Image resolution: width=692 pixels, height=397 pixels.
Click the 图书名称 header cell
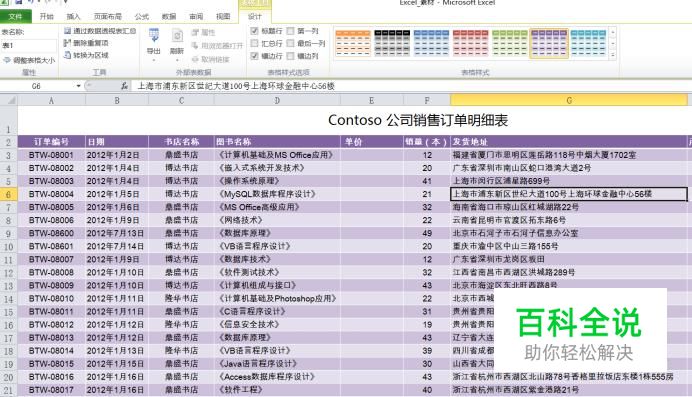click(277, 142)
